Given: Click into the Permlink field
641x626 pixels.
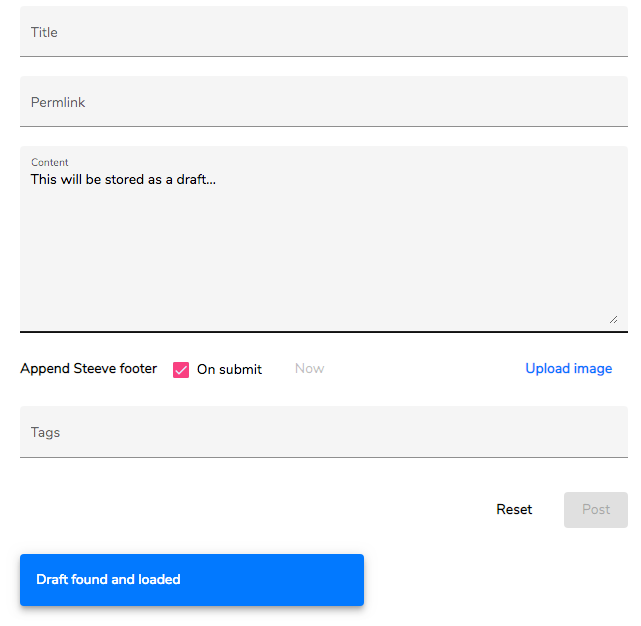Looking at the screenshot, I should click(x=324, y=102).
